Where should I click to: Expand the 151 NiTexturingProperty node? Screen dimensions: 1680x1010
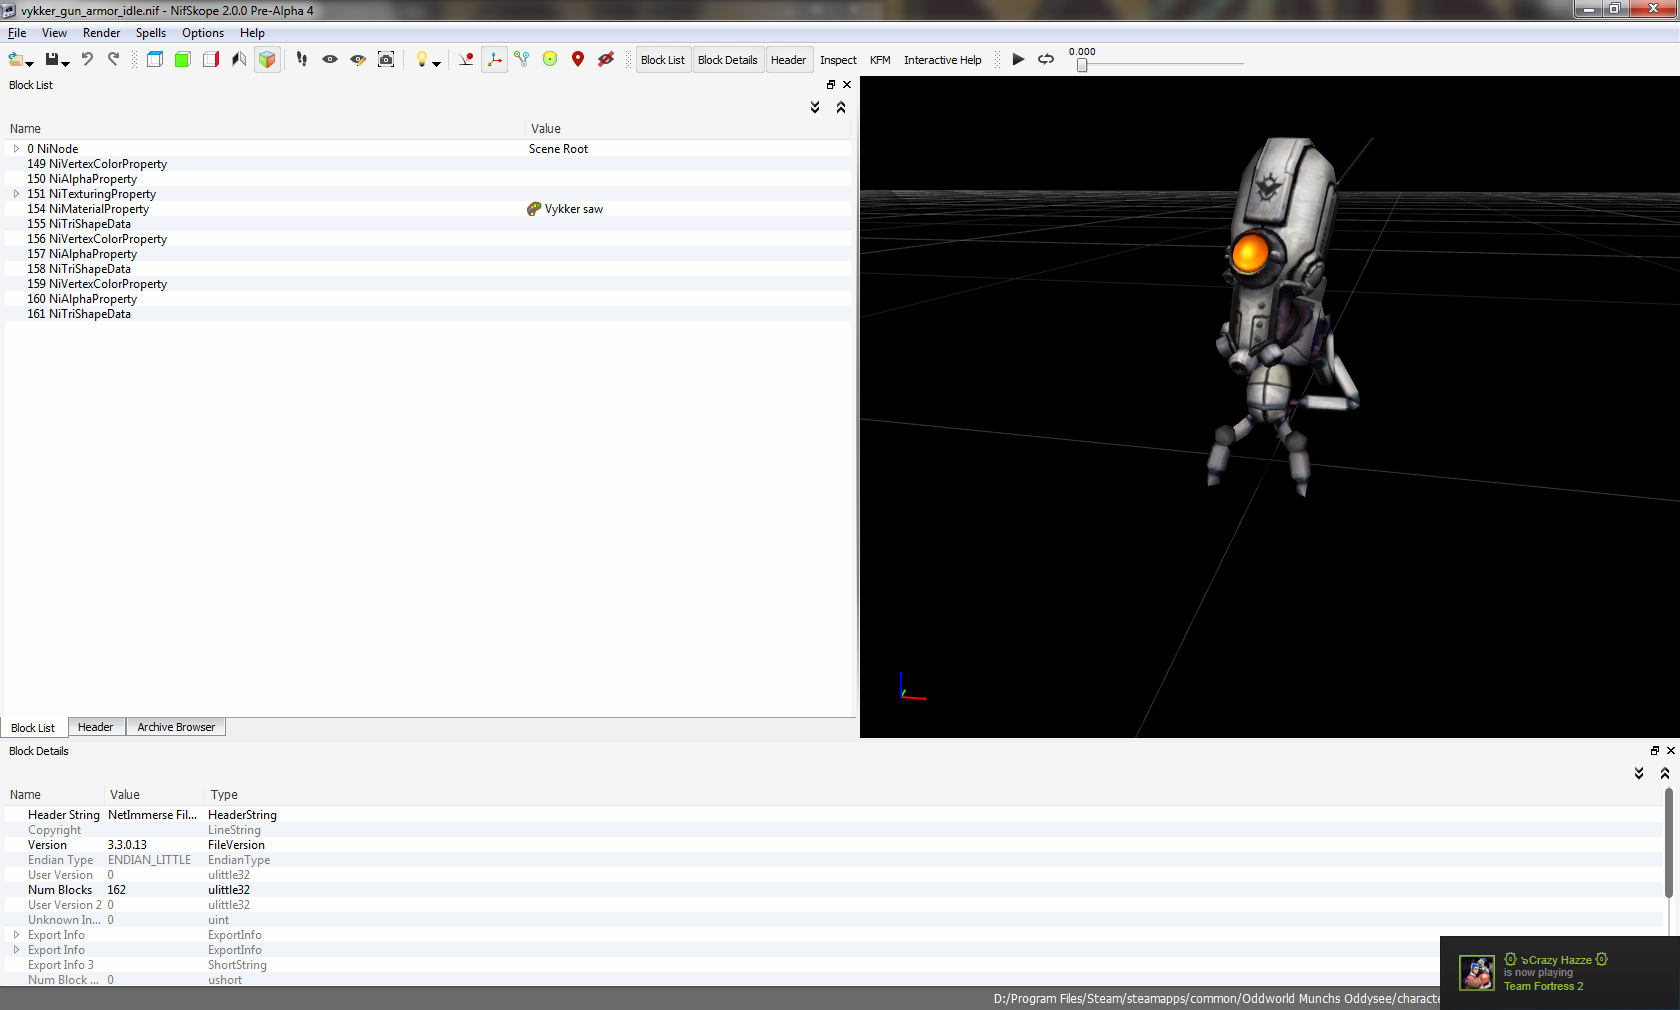tap(16, 194)
